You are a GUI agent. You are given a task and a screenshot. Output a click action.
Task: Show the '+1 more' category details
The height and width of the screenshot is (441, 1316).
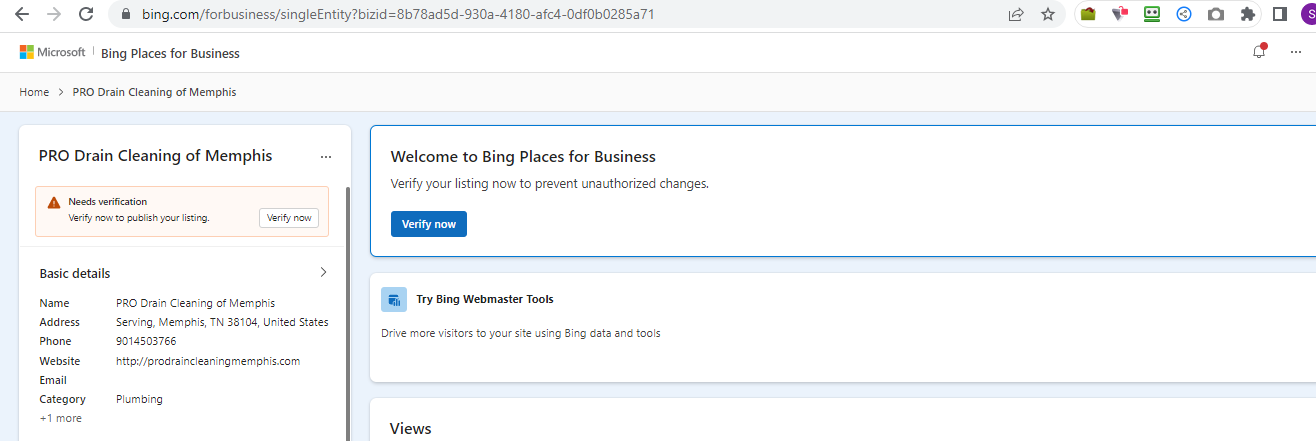click(60, 418)
